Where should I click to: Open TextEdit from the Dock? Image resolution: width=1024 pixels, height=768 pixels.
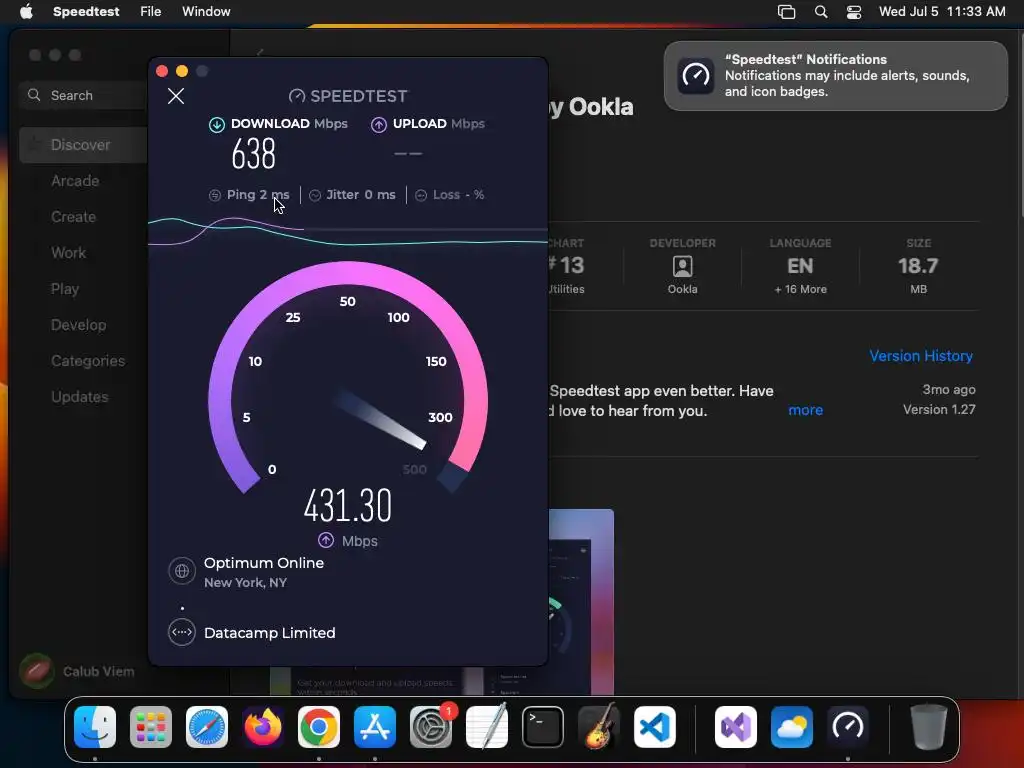487,727
